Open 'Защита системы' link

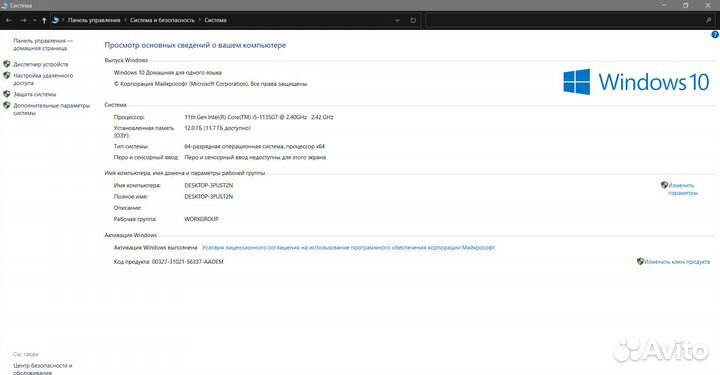pyautogui.click(x=34, y=94)
